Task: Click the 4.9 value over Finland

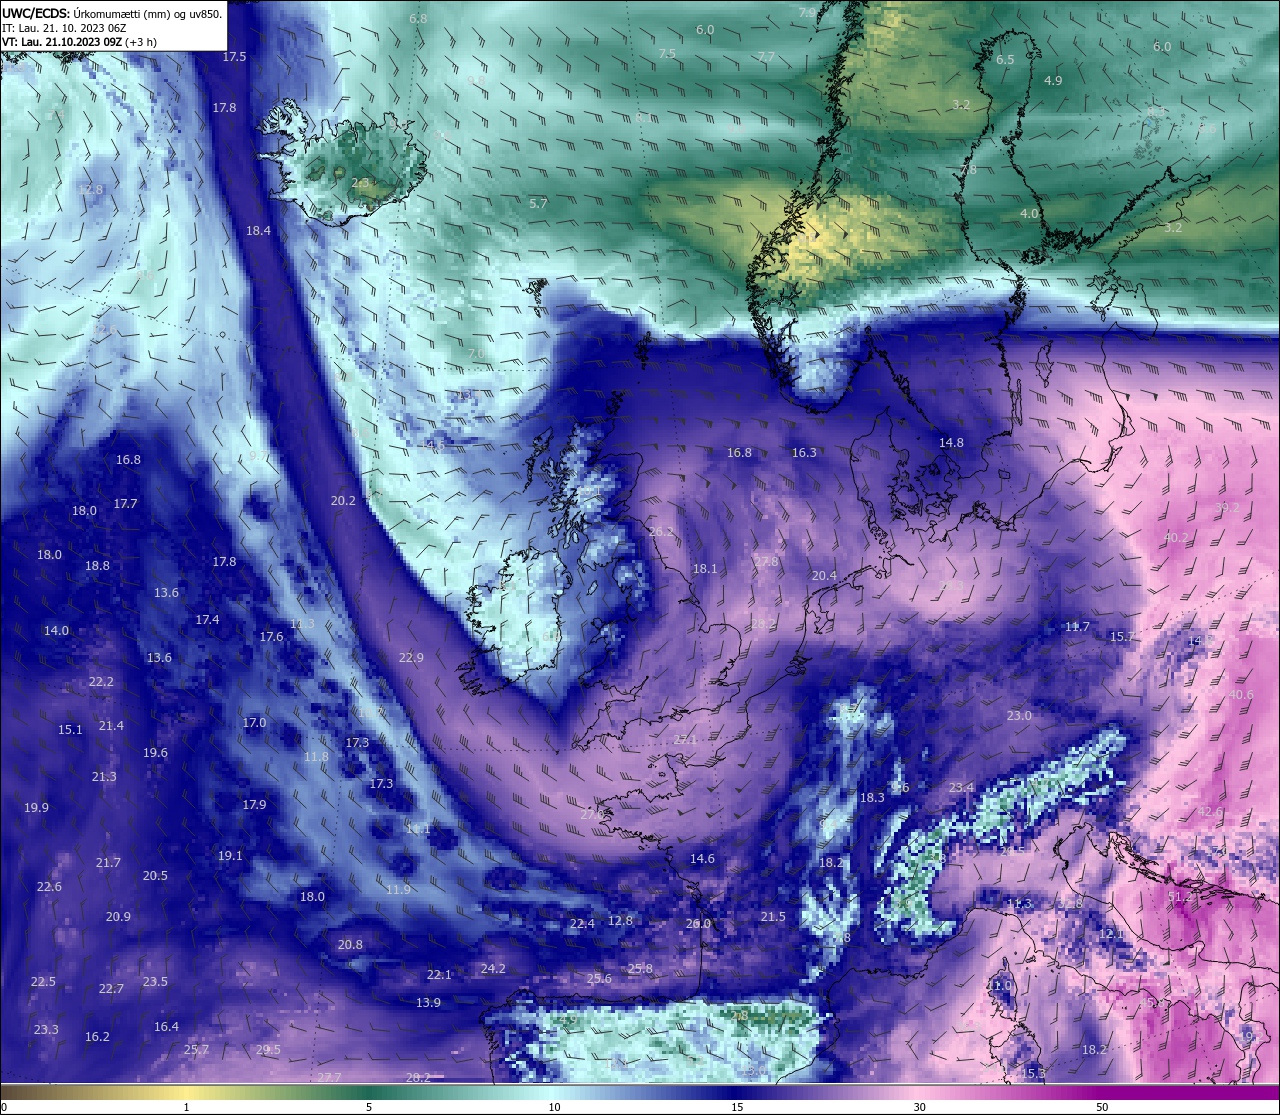Action: pyautogui.click(x=1053, y=81)
